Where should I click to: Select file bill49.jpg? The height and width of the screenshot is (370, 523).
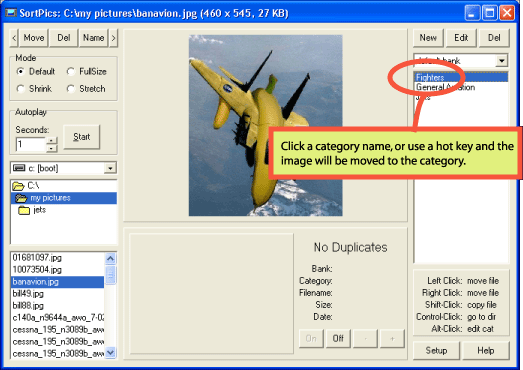[x=57, y=294]
